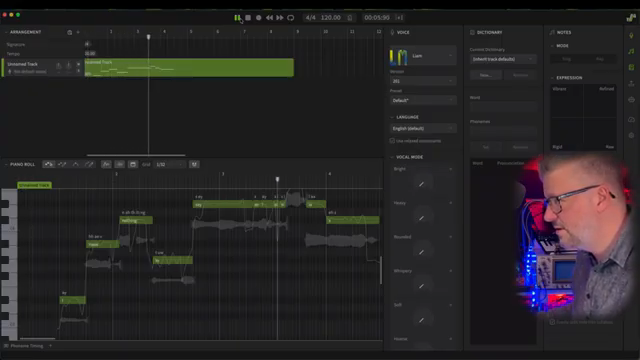640x360 pixels.
Task: Toggle pitch curve display in piano roll toolbar
Action: 106,164
